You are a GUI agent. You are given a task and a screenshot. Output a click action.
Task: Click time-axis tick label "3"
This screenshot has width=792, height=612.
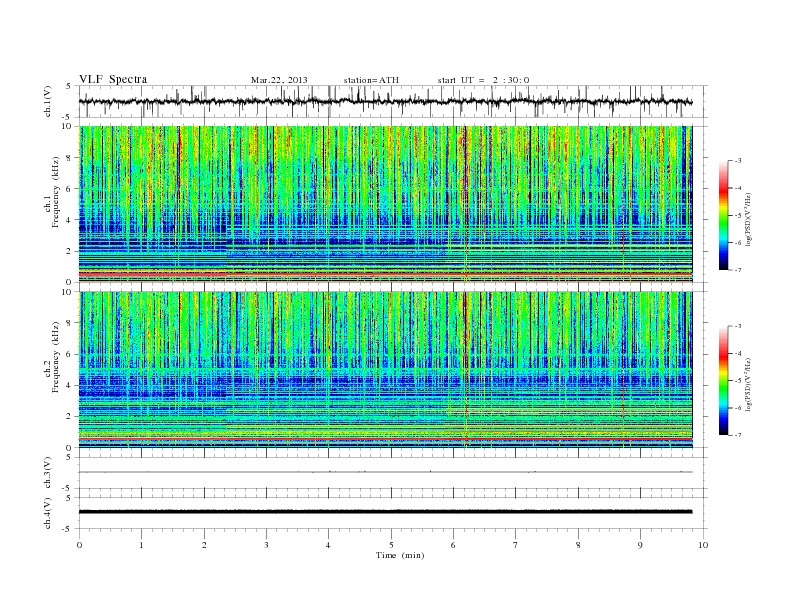[x=267, y=545]
